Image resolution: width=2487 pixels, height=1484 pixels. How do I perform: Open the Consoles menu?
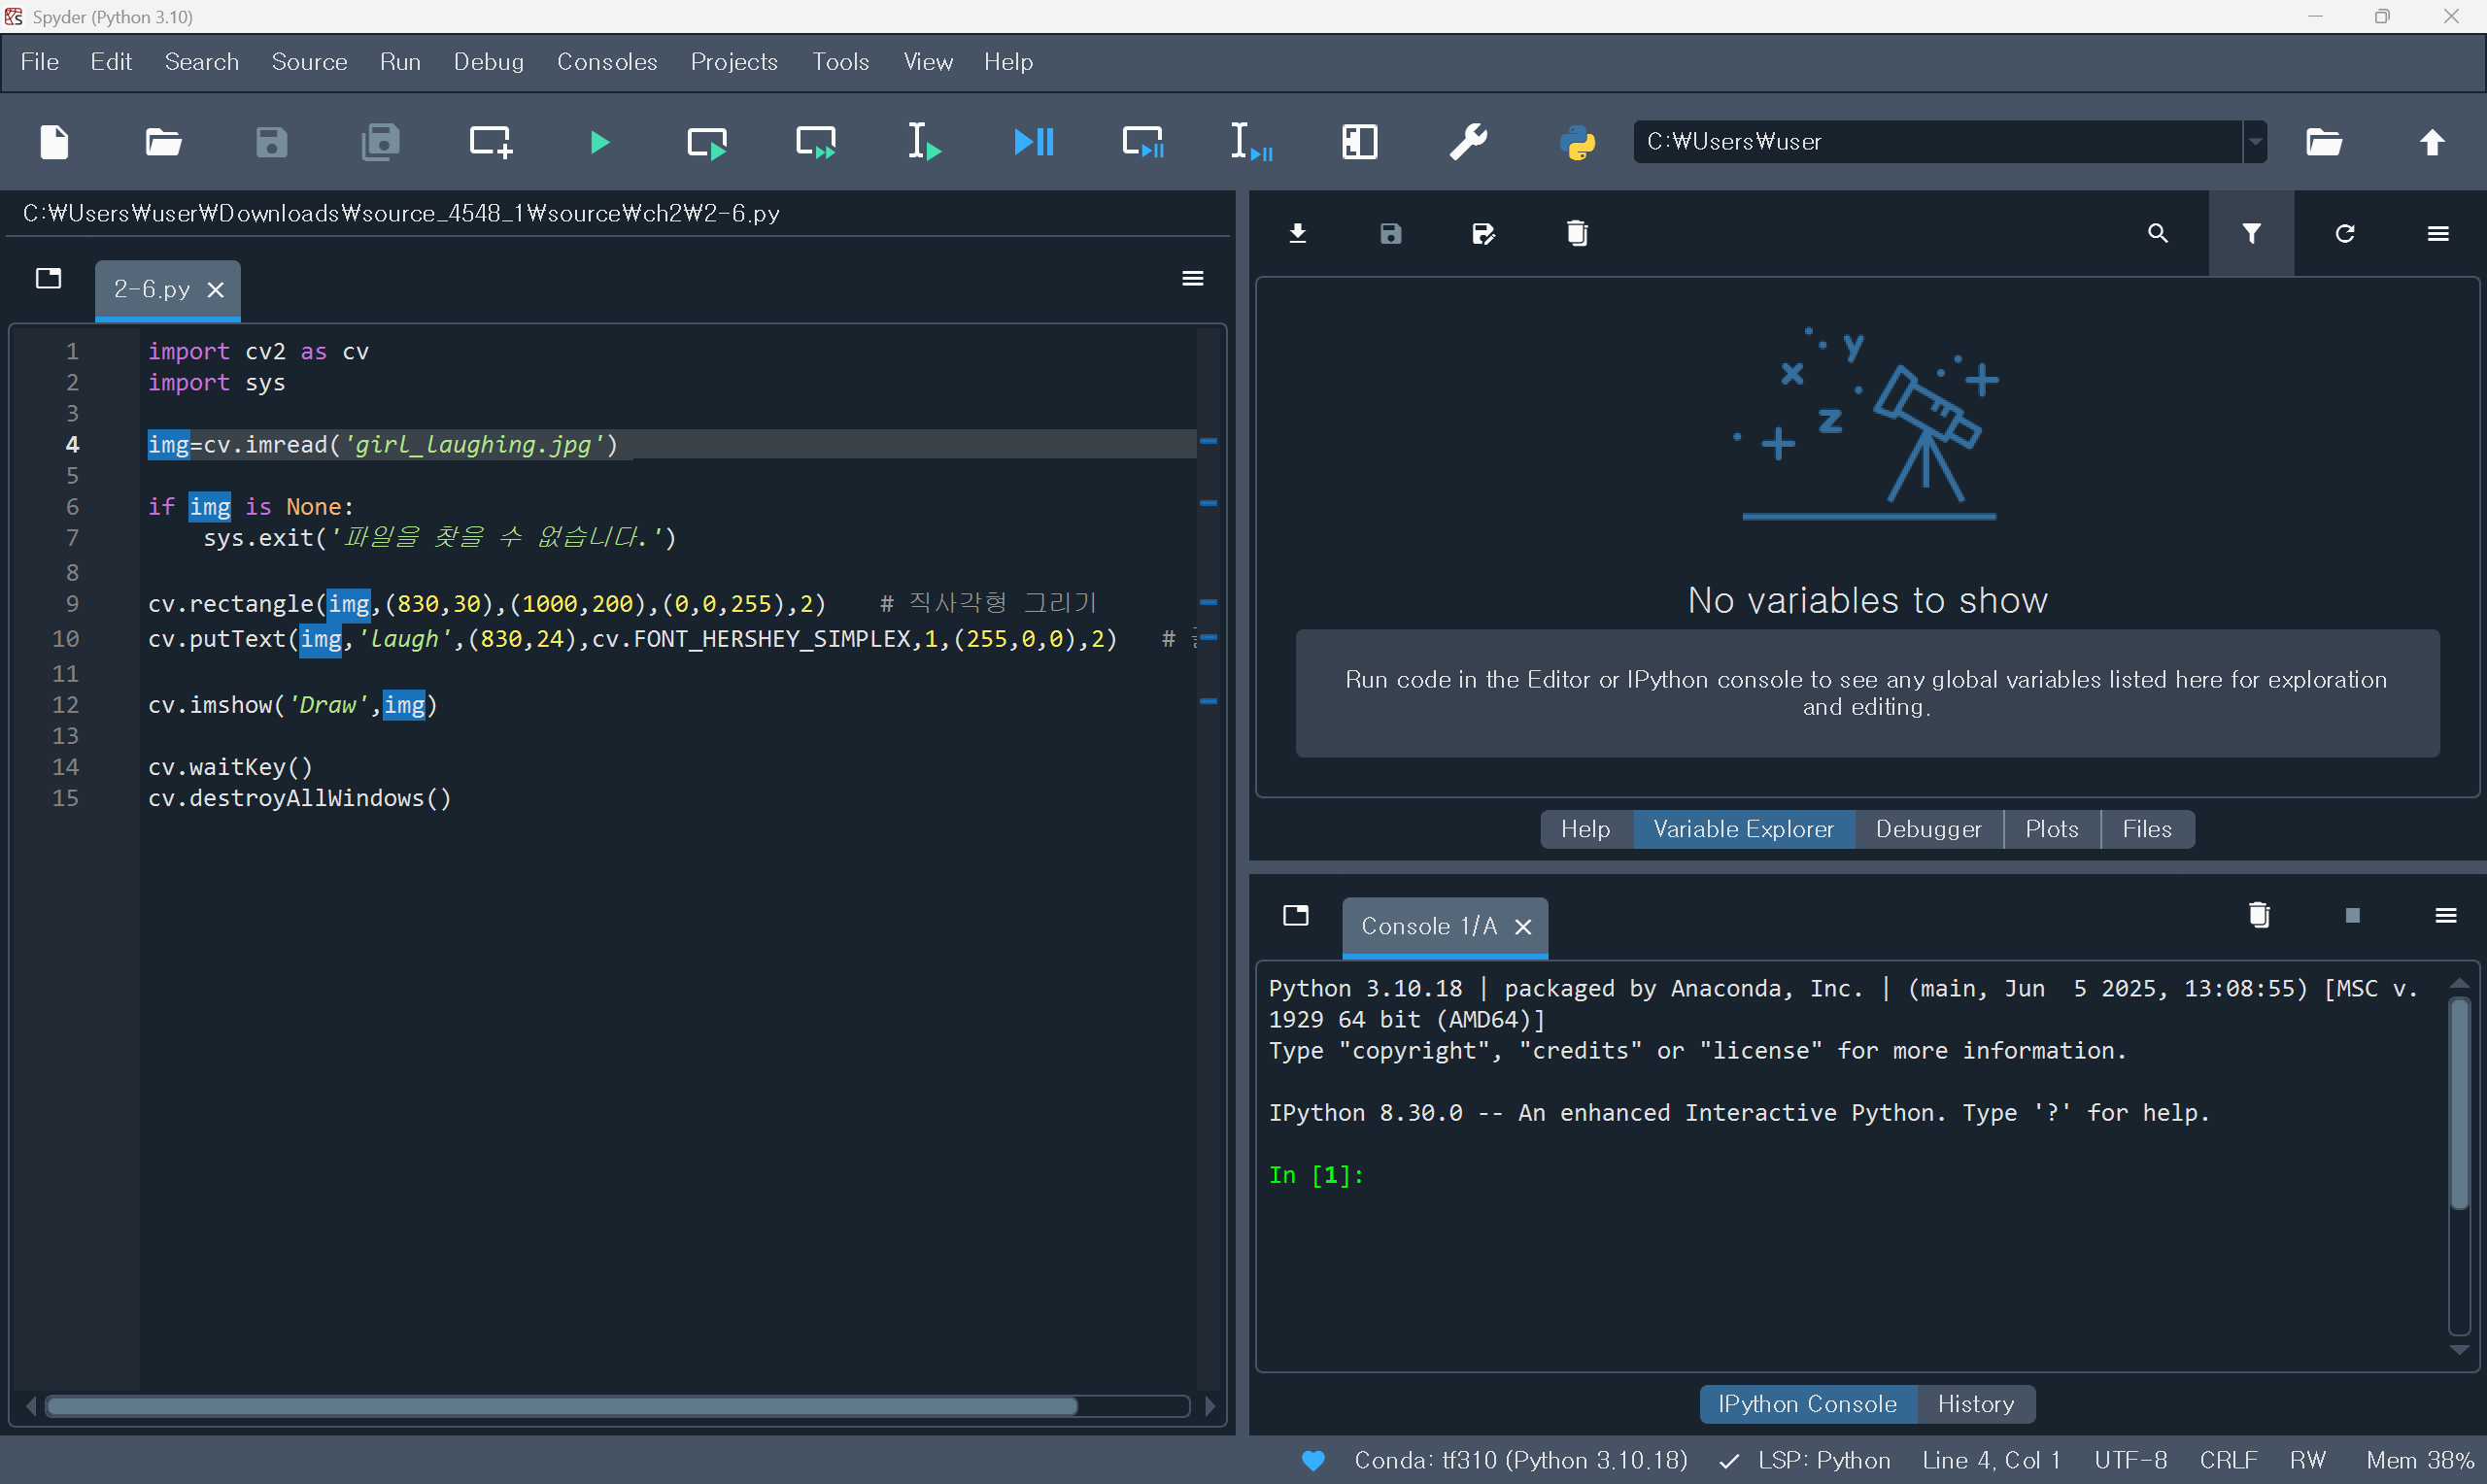point(606,62)
